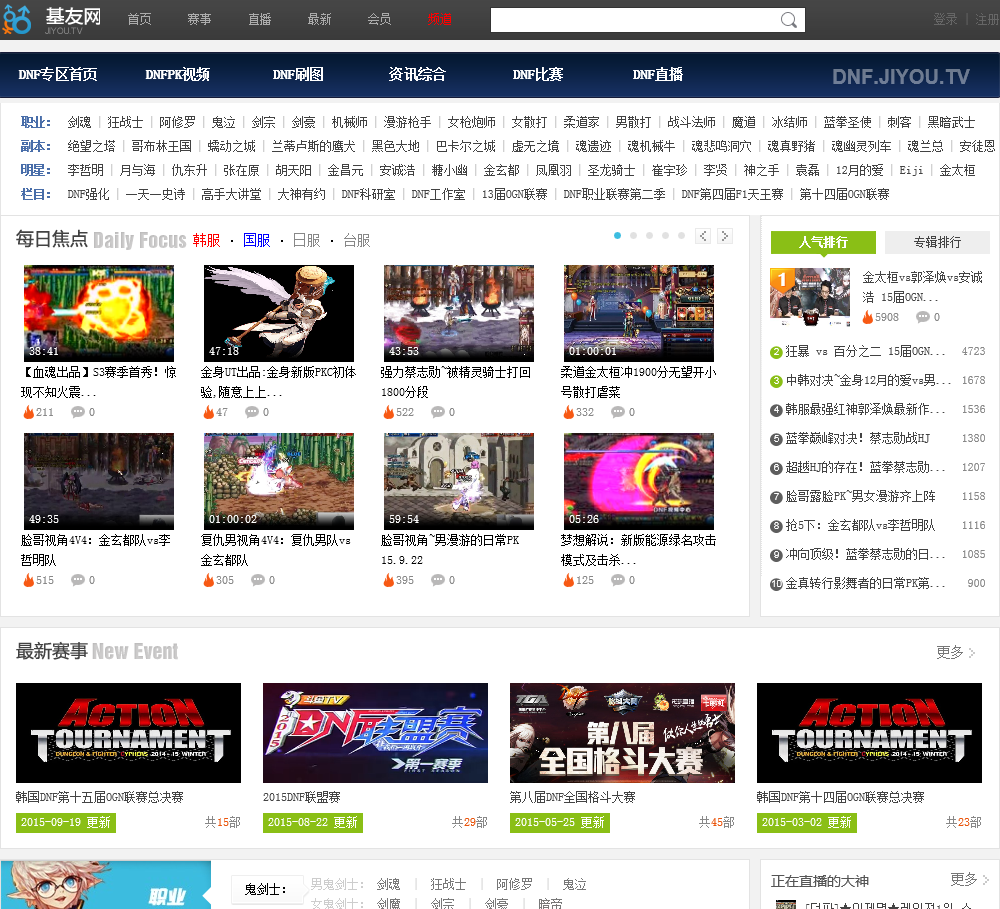Select 国服 server filter
The height and width of the screenshot is (909, 1000).
(256, 240)
